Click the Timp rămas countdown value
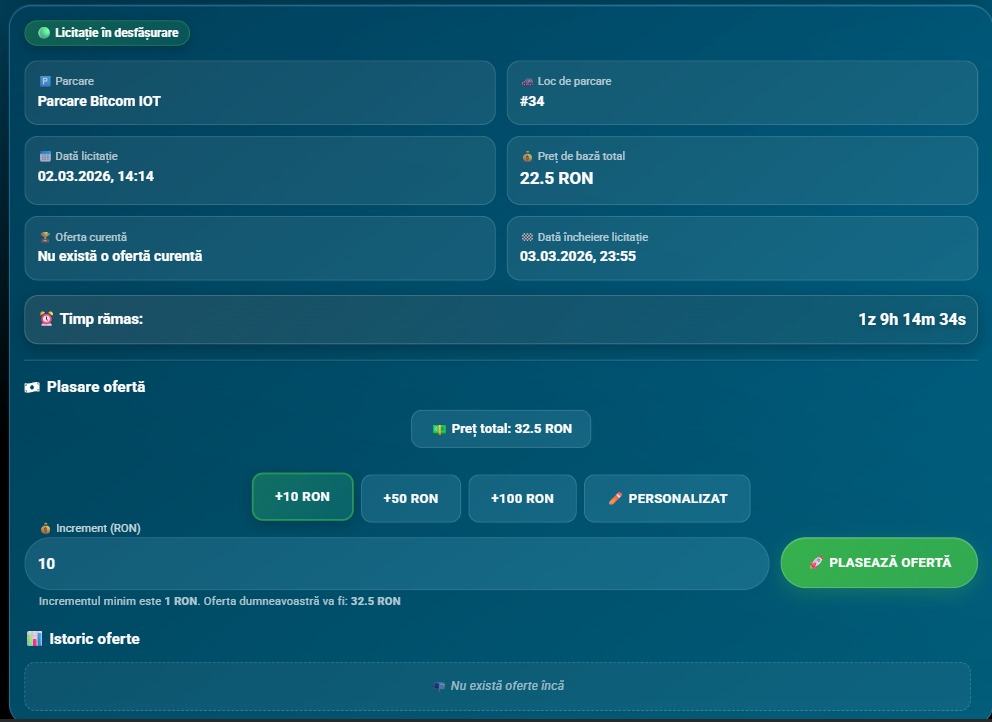This screenshot has height=722, width=992. click(x=911, y=320)
